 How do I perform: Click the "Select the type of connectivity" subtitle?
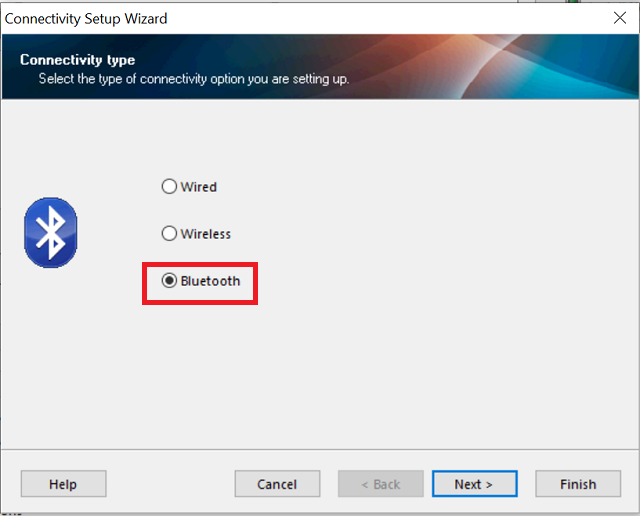[193, 78]
